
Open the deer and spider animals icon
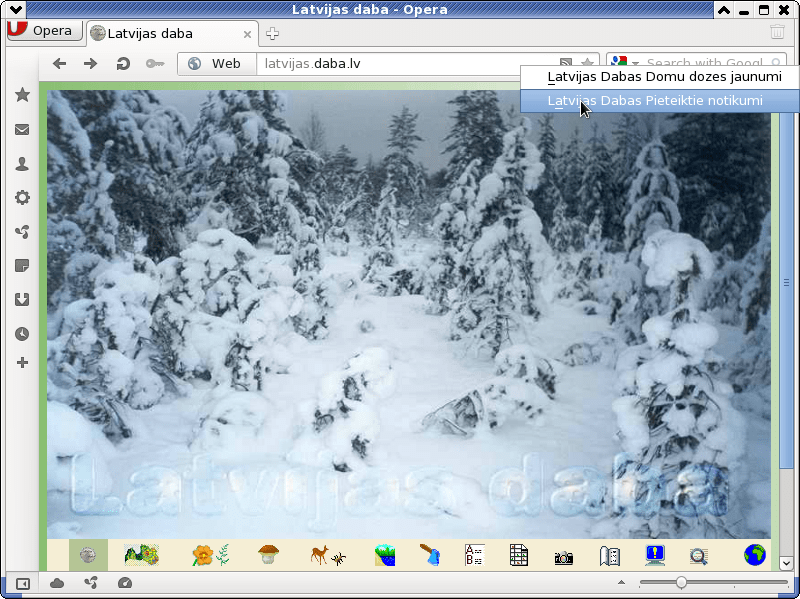point(328,555)
